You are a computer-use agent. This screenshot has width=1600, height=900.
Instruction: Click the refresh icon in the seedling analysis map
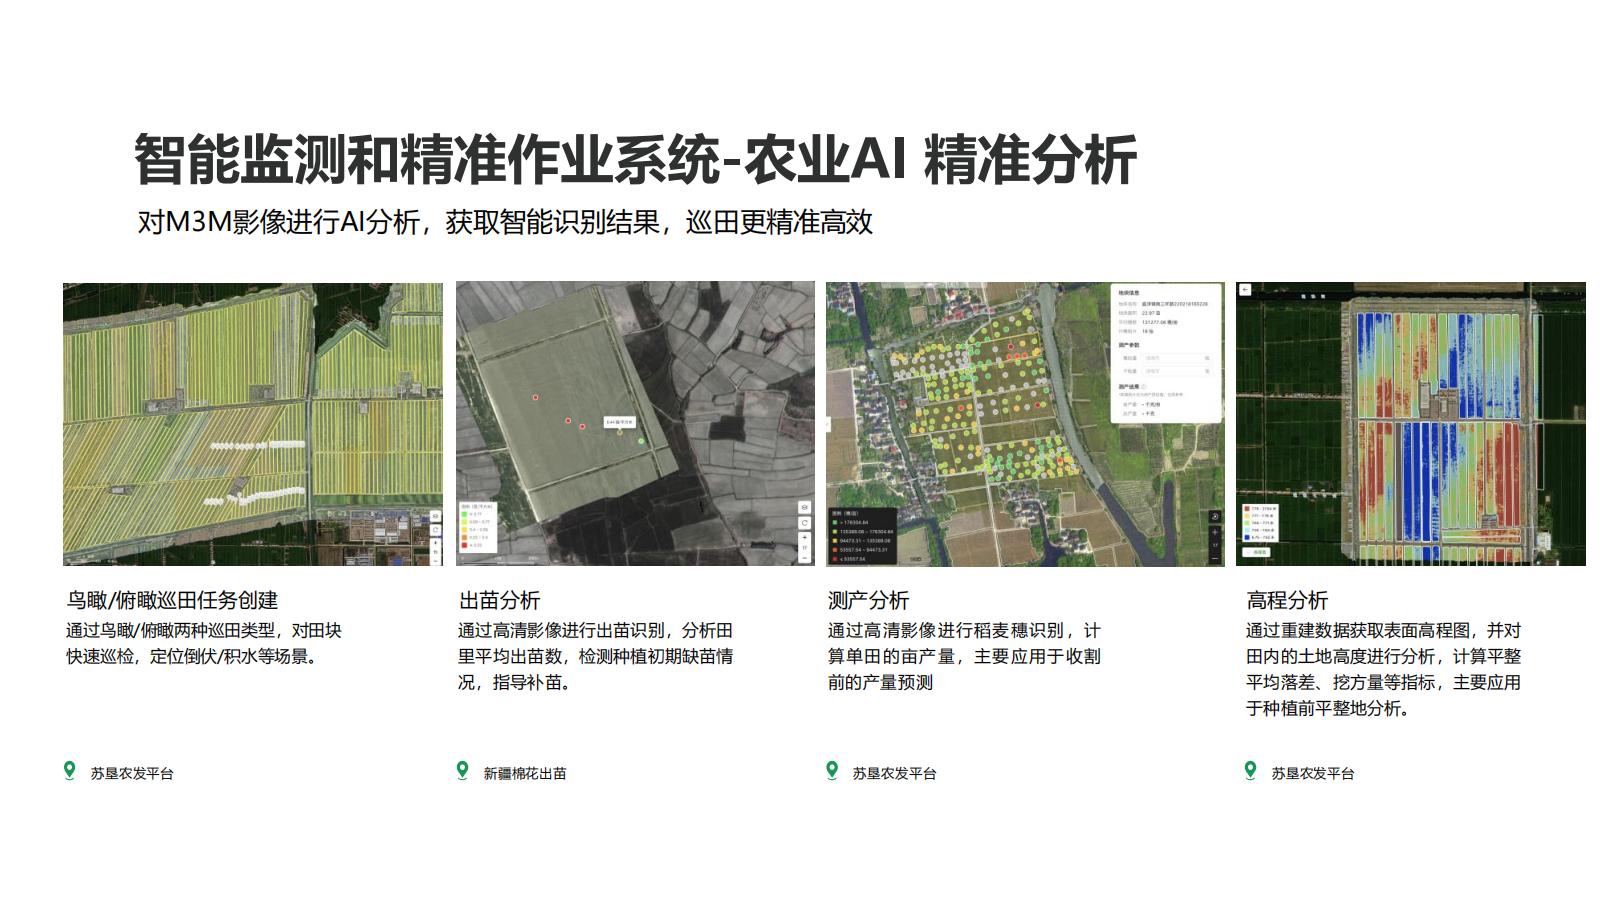coord(803,523)
